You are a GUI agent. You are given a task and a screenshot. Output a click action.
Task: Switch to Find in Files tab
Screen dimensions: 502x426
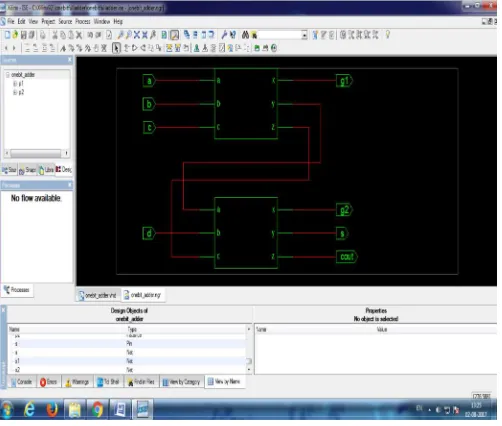tap(141, 382)
